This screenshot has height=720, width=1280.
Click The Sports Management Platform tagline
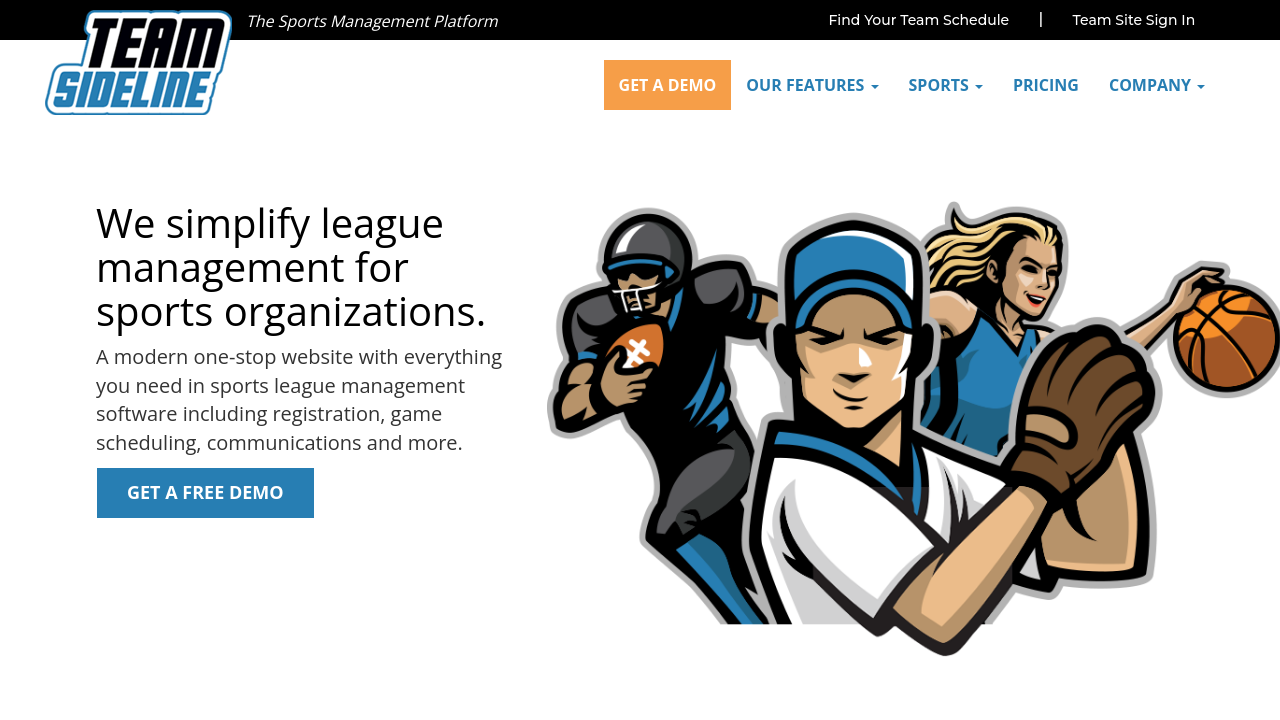[372, 21]
